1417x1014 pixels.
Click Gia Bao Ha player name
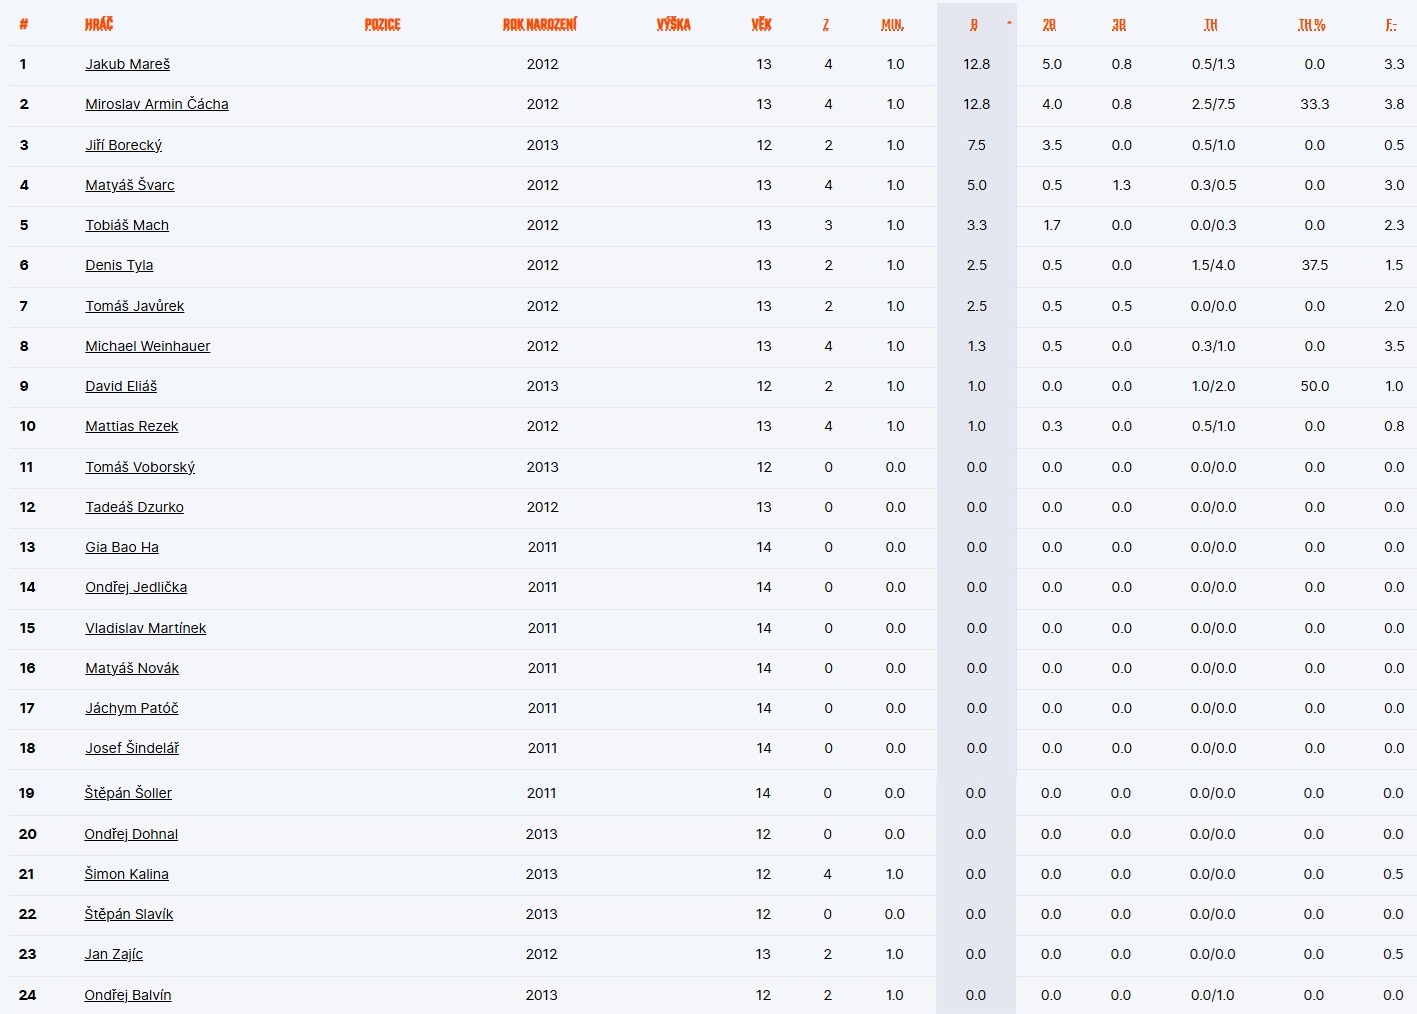coord(121,547)
